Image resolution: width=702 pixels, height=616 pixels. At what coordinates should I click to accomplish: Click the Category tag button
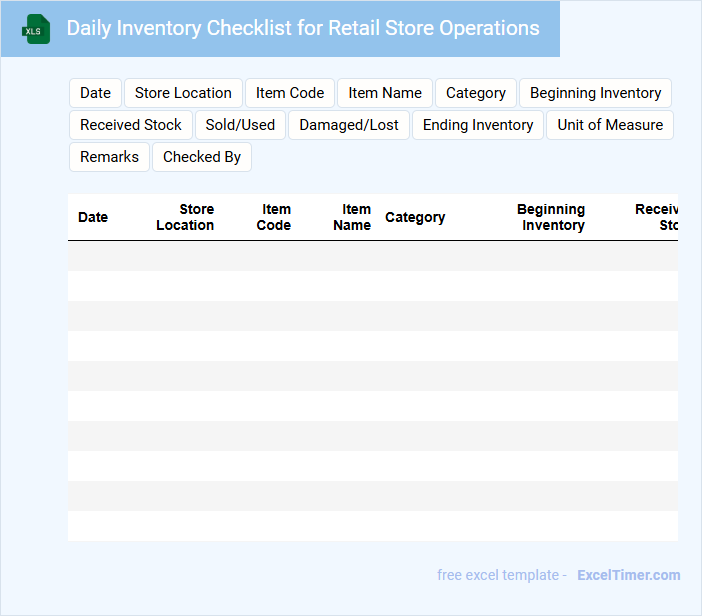click(476, 93)
